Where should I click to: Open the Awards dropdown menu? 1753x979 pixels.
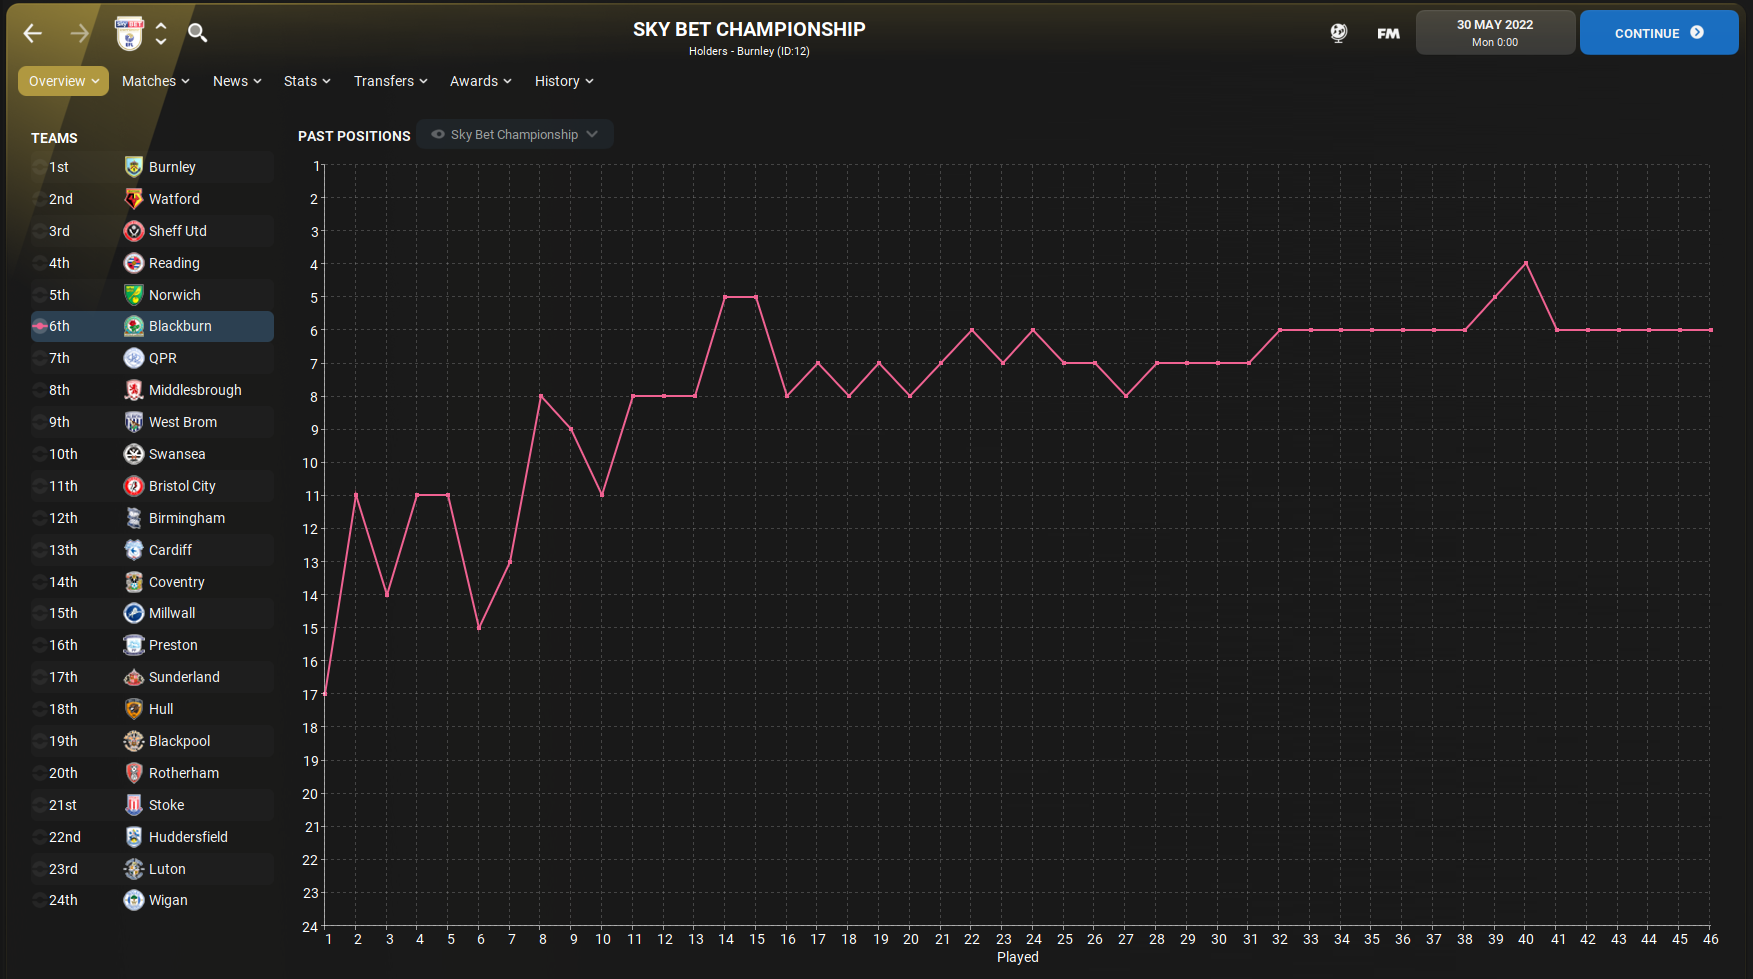coord(480,81)
